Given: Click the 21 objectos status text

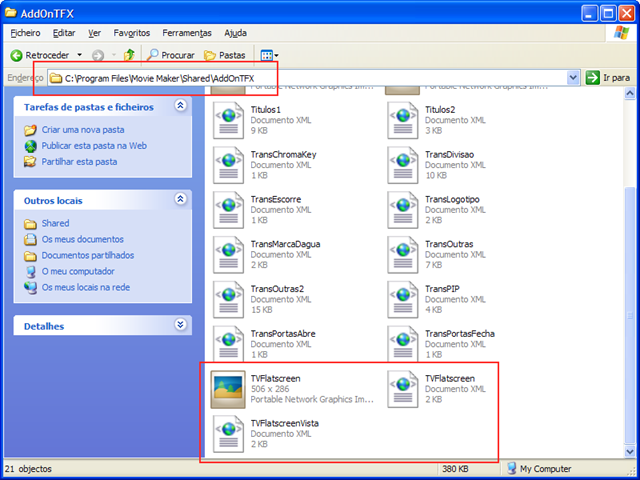Looking at the screenshot, I should (x=29, y=469).
